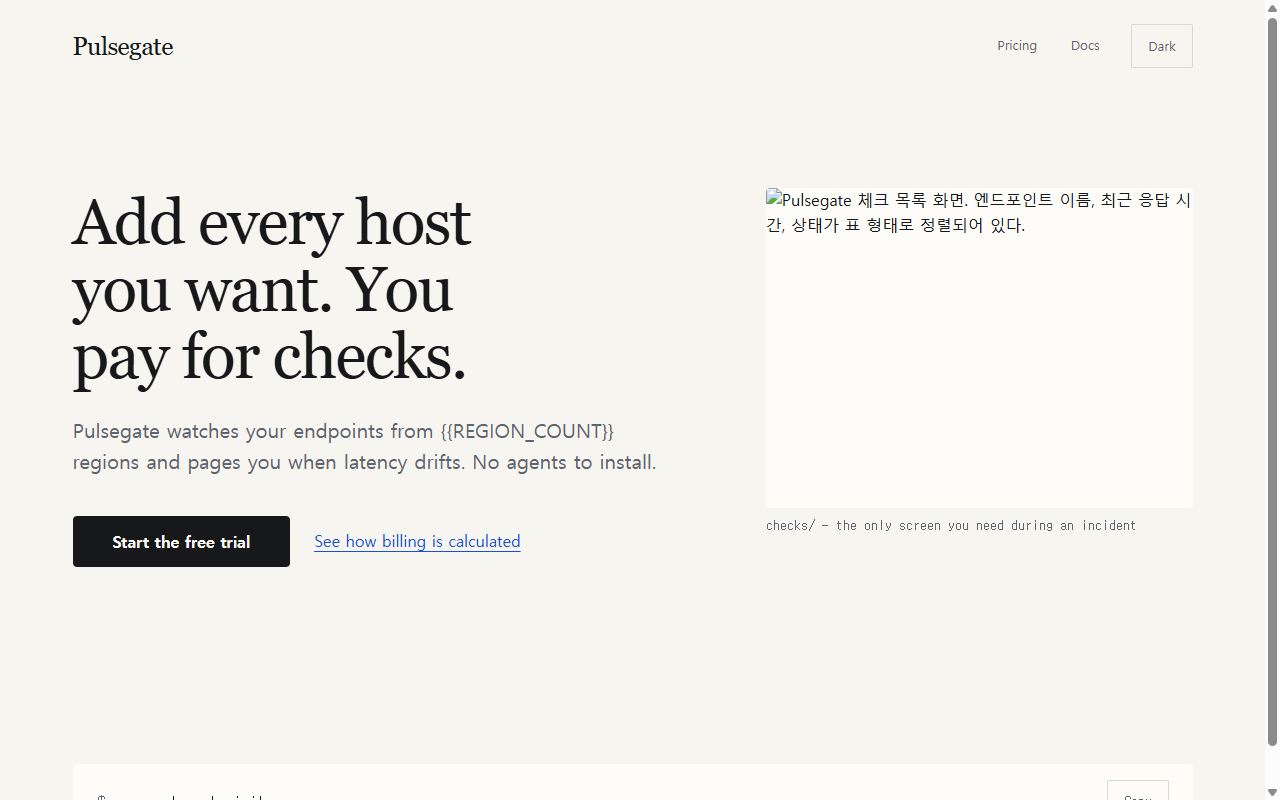Toggle the Dark theme button

1162,46
